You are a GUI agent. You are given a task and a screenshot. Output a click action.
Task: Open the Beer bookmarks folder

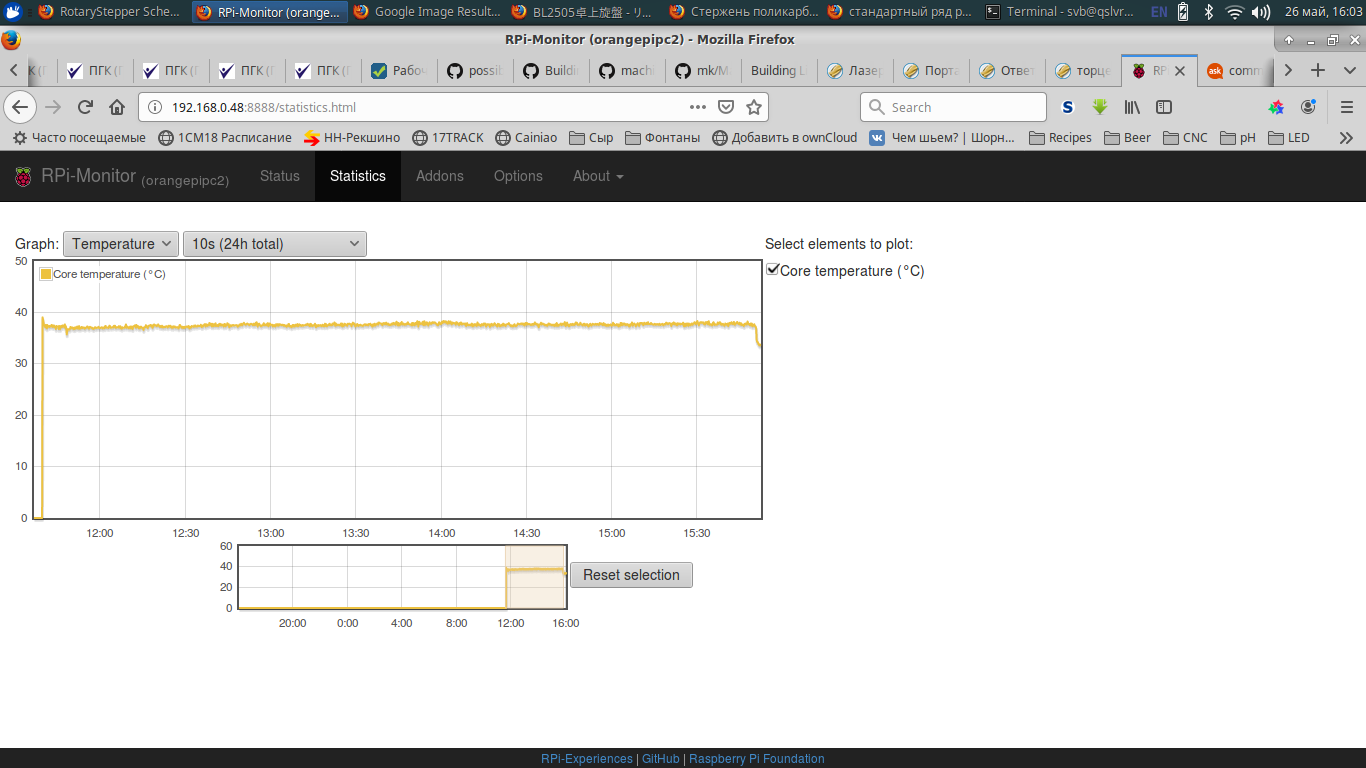point(1127,138)
